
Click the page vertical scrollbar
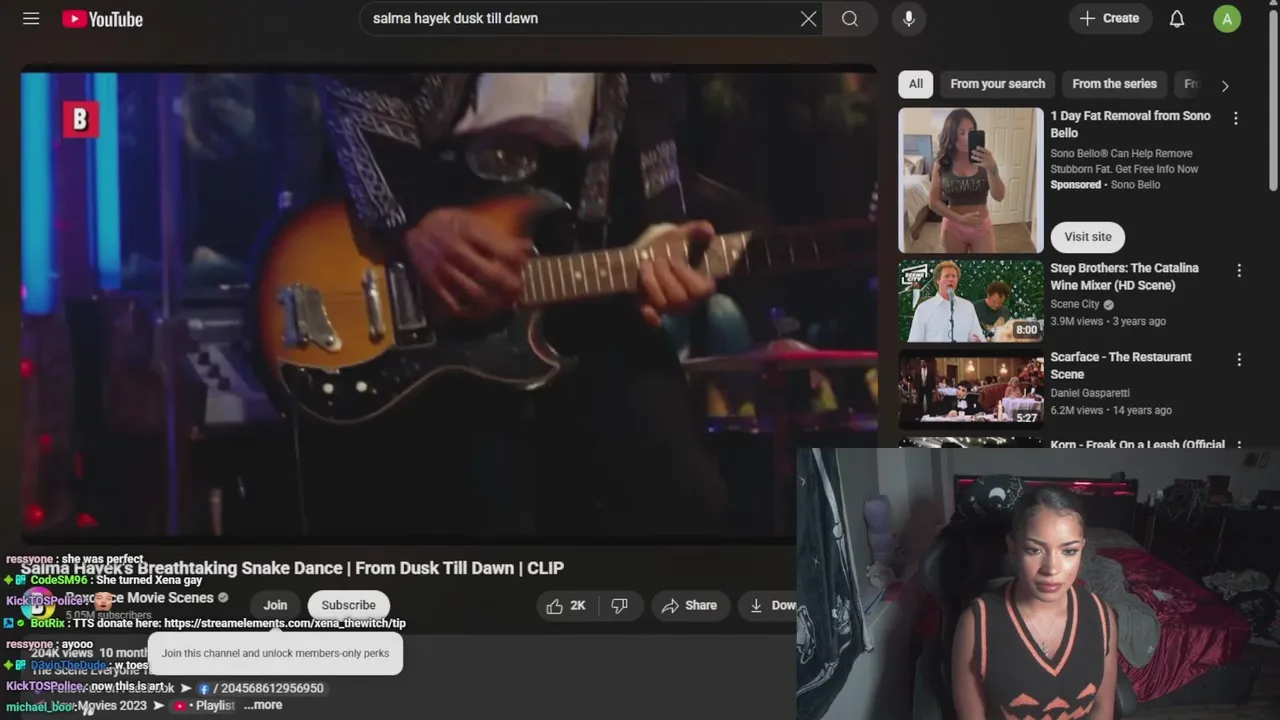pyautogui.click(x=1273, y=100)
